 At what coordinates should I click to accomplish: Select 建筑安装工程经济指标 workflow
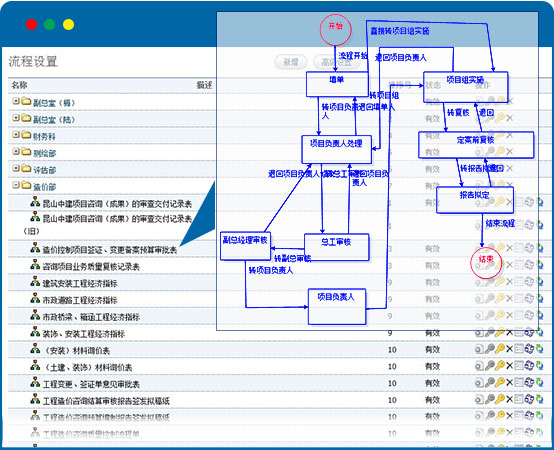point(79,284)
